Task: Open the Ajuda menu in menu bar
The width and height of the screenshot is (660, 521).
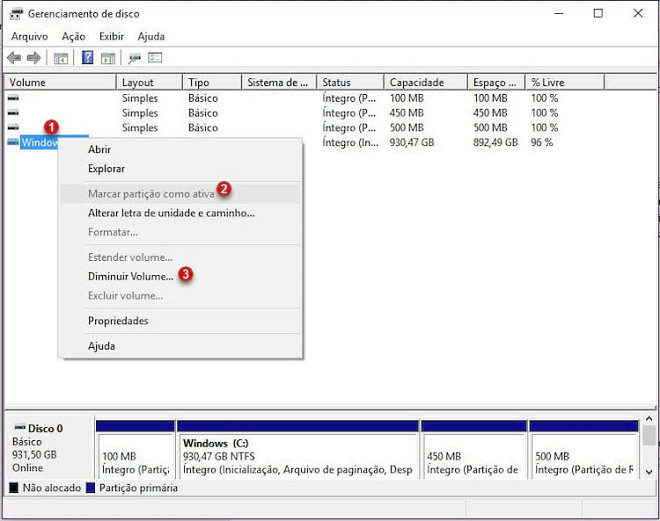Action: [x=151, y=36]
